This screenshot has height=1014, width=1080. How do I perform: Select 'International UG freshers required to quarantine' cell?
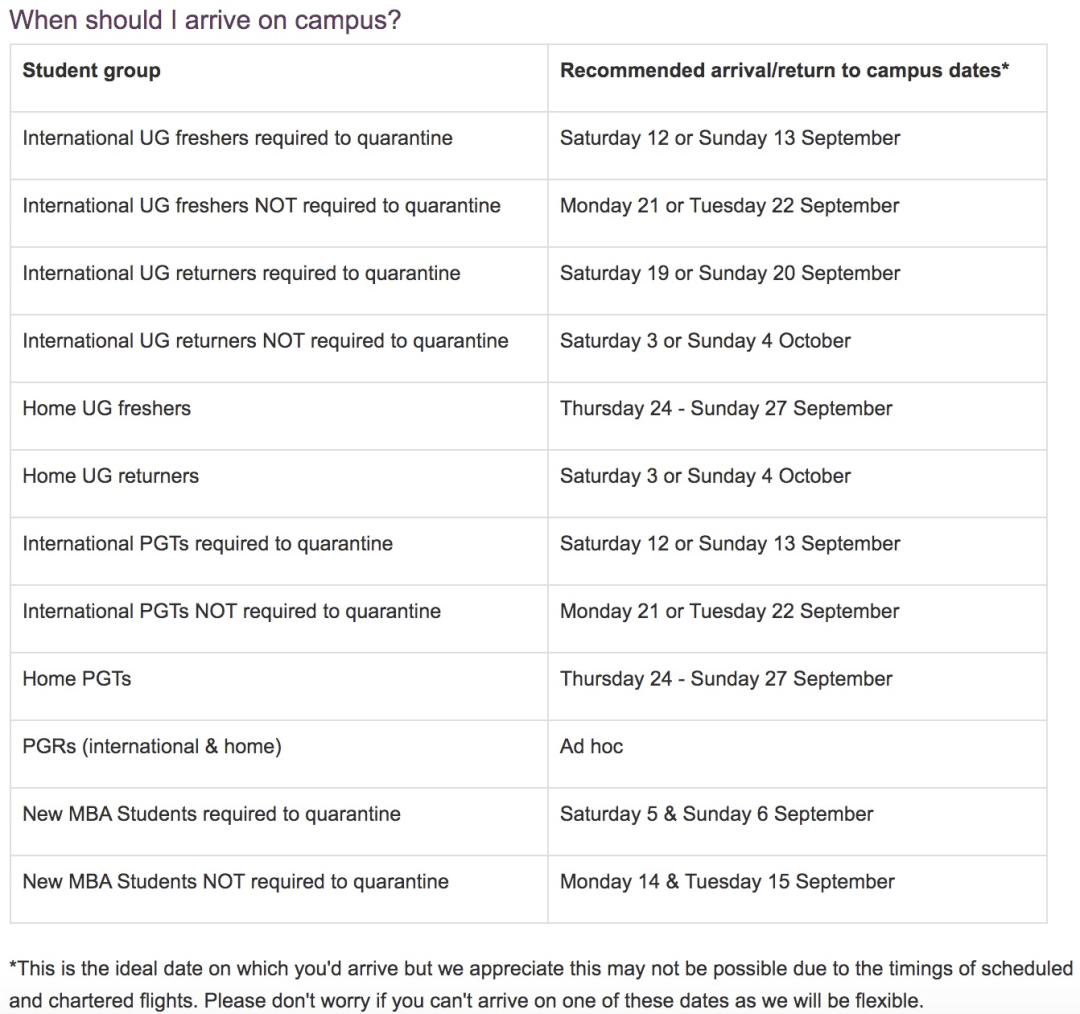point(237,138)
